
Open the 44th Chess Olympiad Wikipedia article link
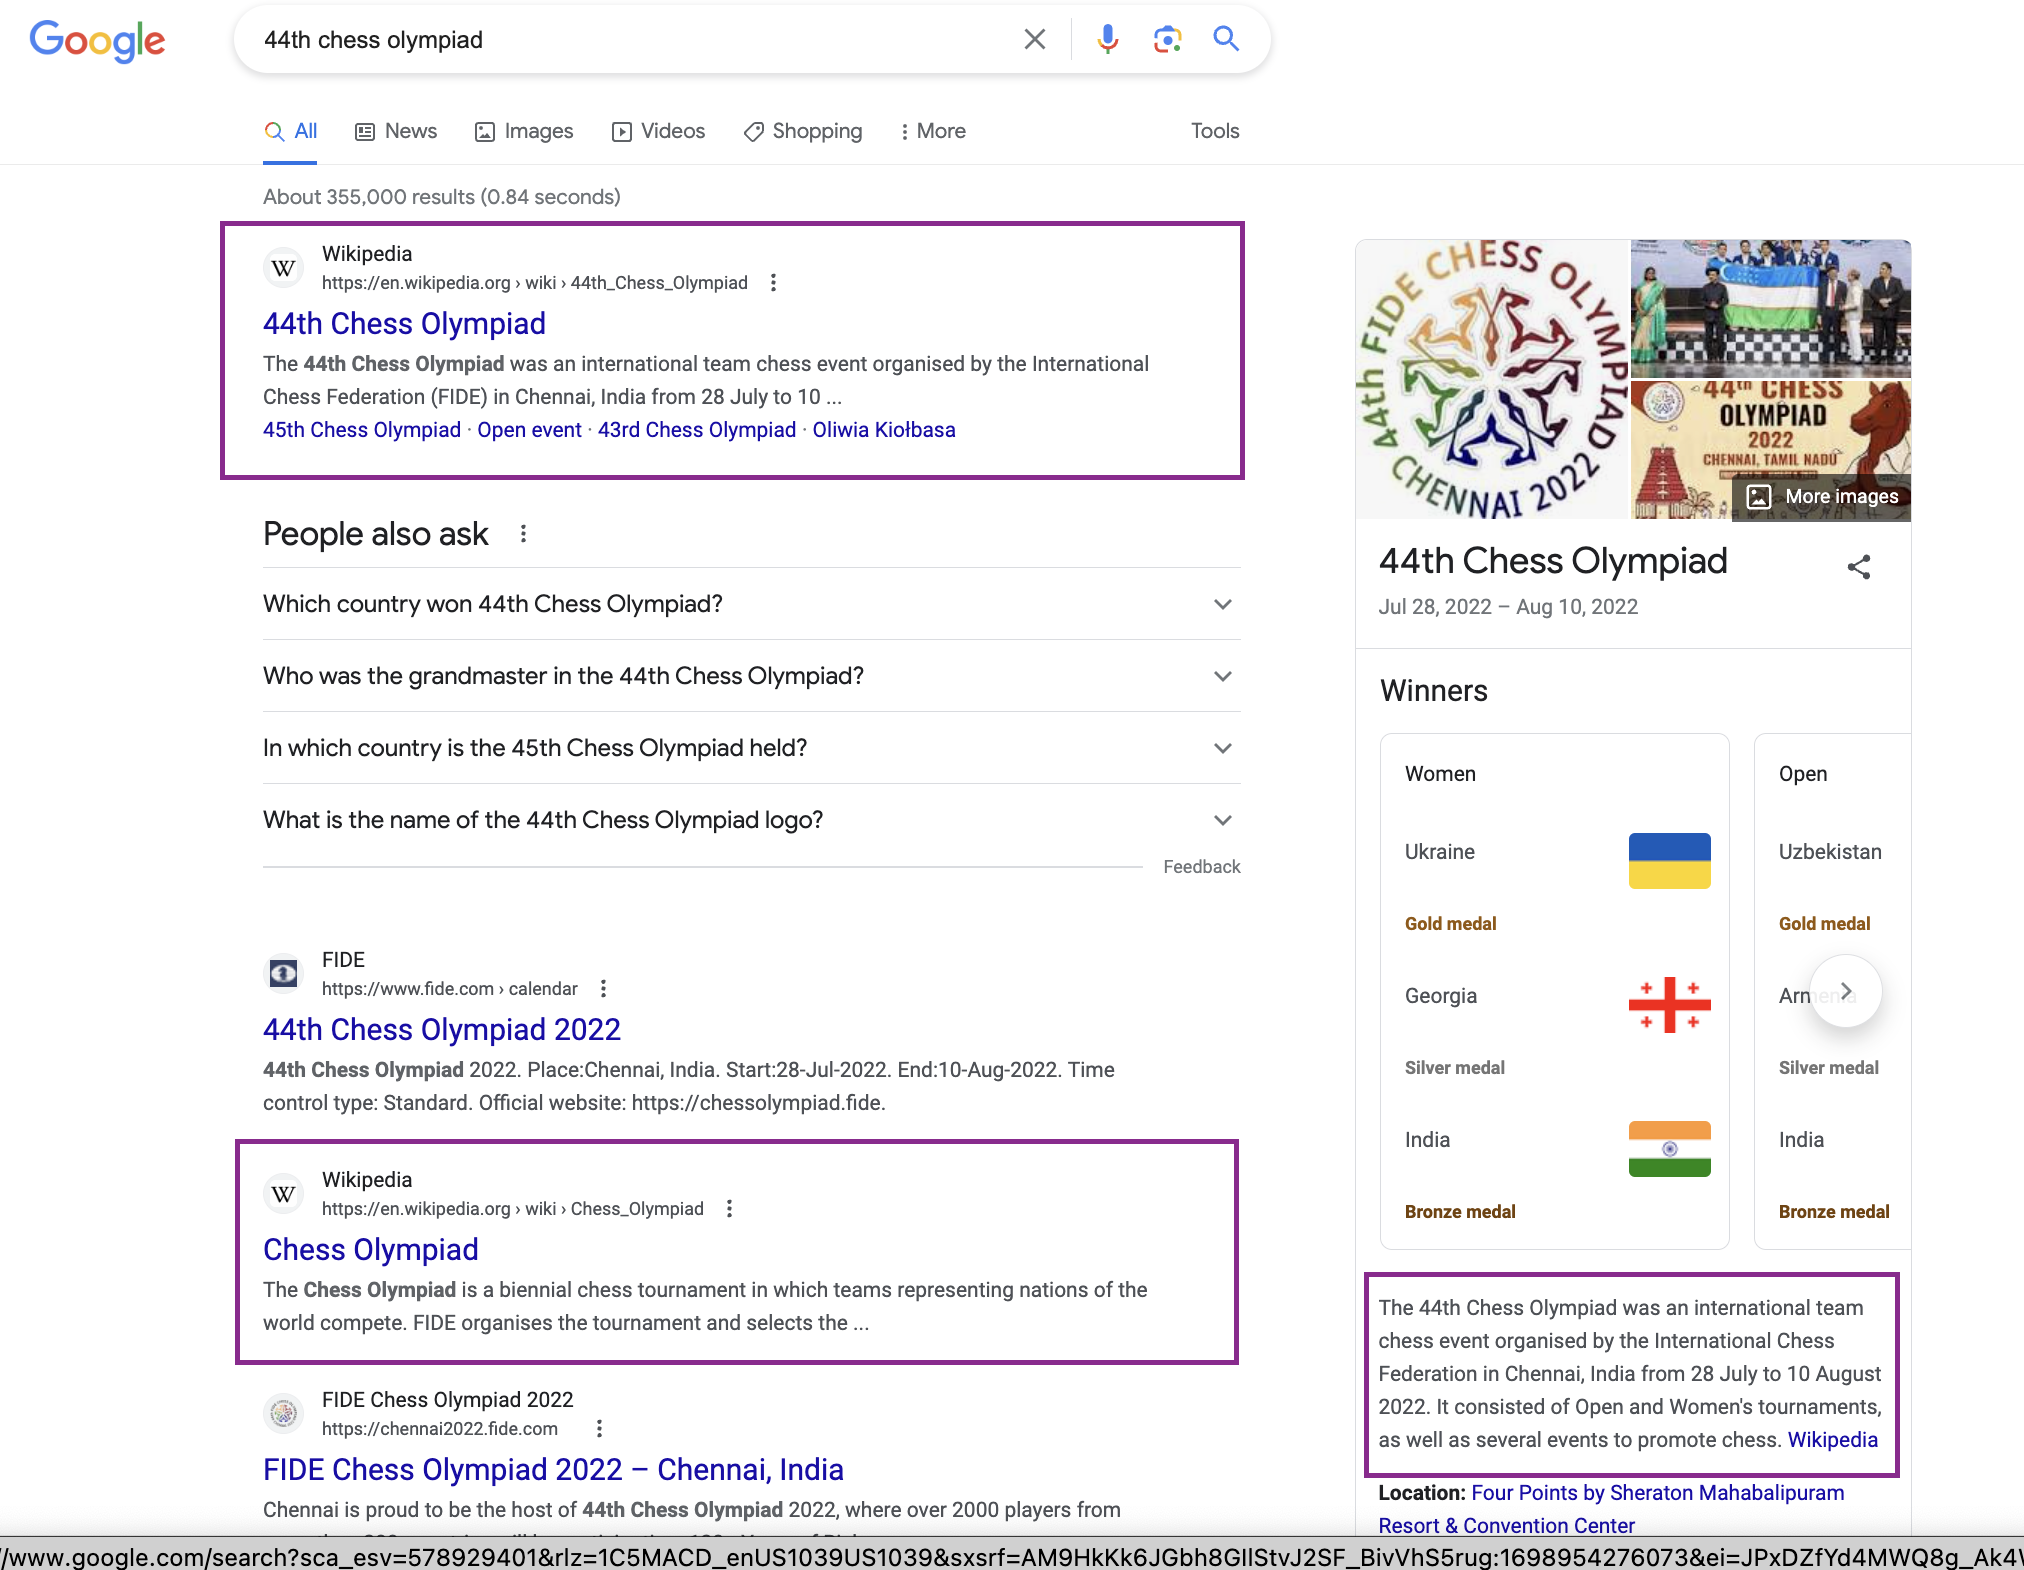click(404, 323)
